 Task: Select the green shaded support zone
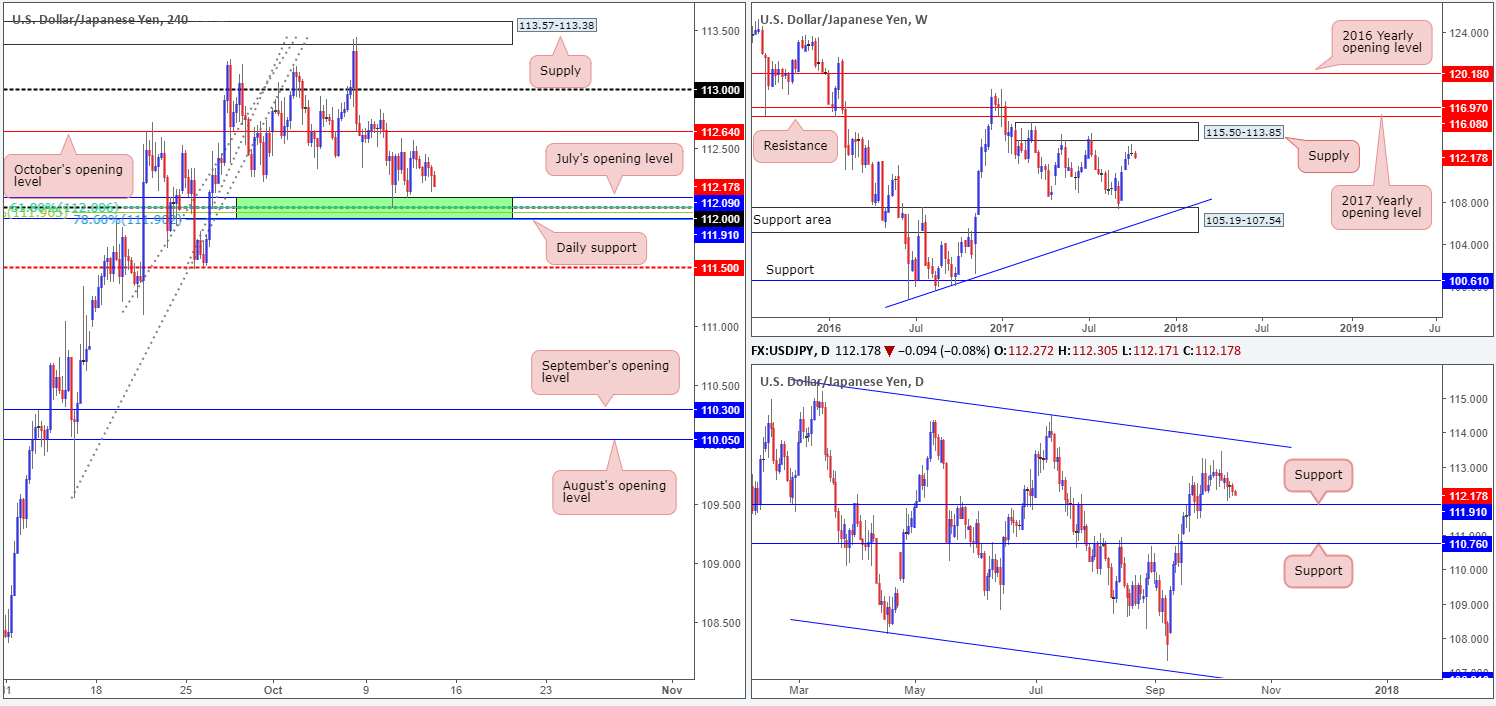pyautogui.click(x=373, y=207)
